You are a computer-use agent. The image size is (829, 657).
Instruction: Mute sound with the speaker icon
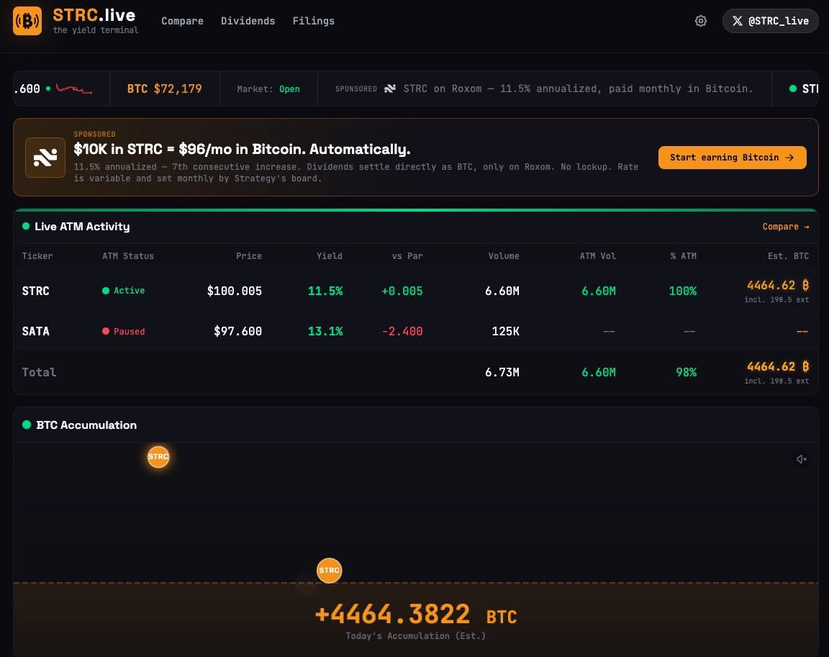[x=802, y=459]
